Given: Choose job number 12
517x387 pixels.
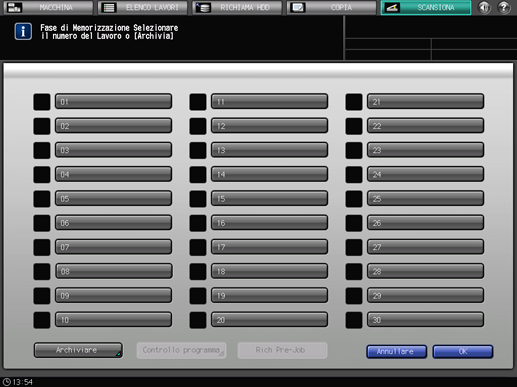Looking at the screenshot, I should [x=270, y=126].
